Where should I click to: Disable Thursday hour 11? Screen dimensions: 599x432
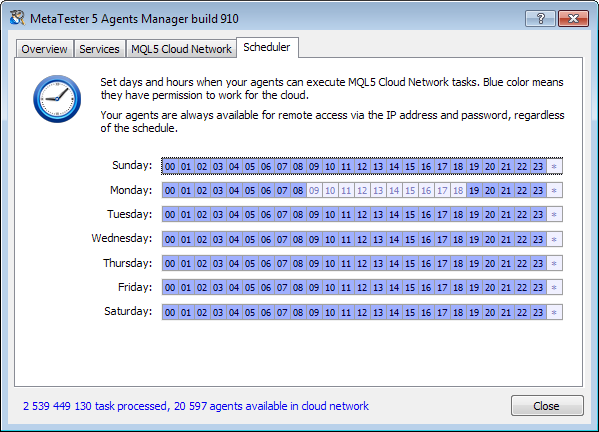tap(346, 264)
